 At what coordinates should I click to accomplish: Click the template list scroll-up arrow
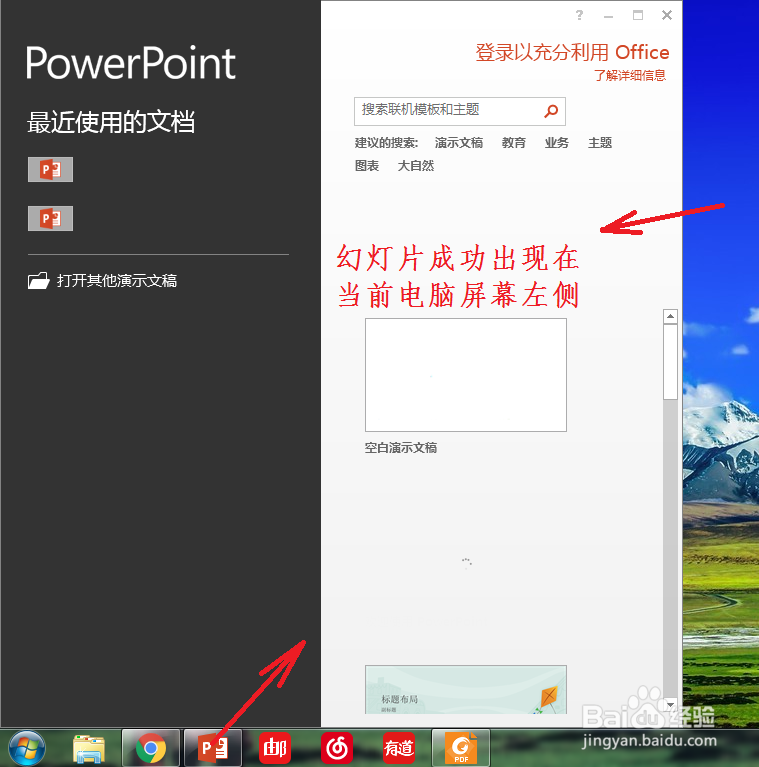pyautogui.click(x=670, y=316)
